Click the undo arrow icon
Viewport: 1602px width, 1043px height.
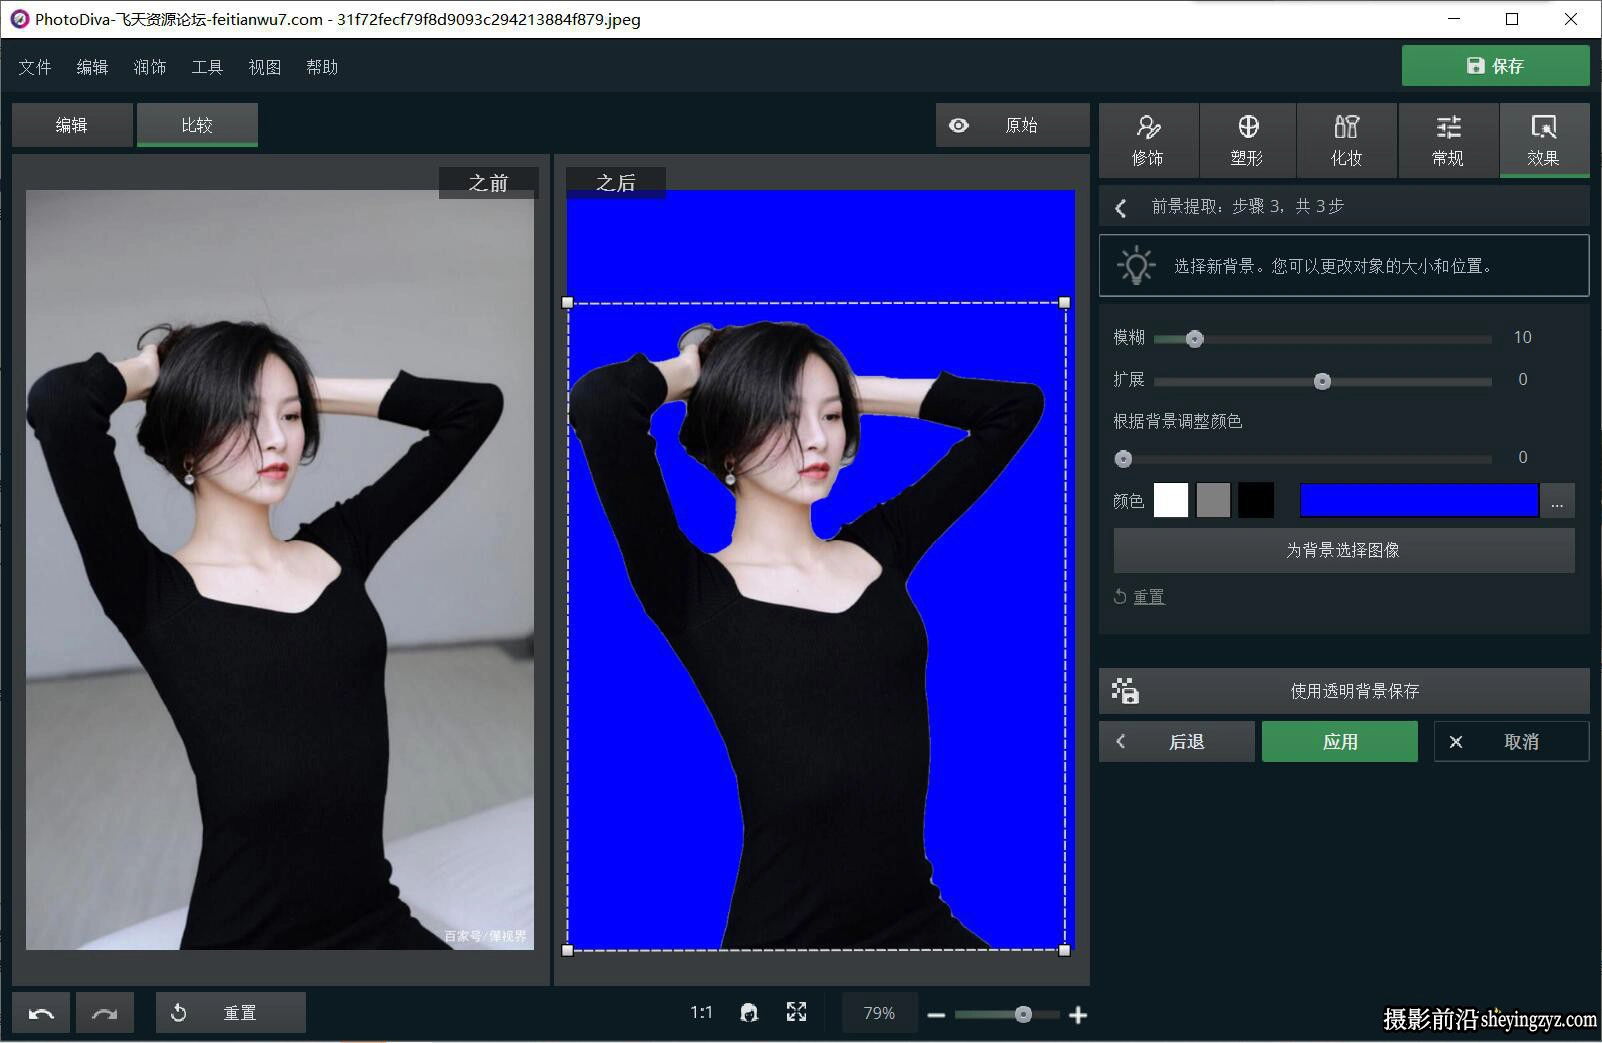tap(41, 1013)
